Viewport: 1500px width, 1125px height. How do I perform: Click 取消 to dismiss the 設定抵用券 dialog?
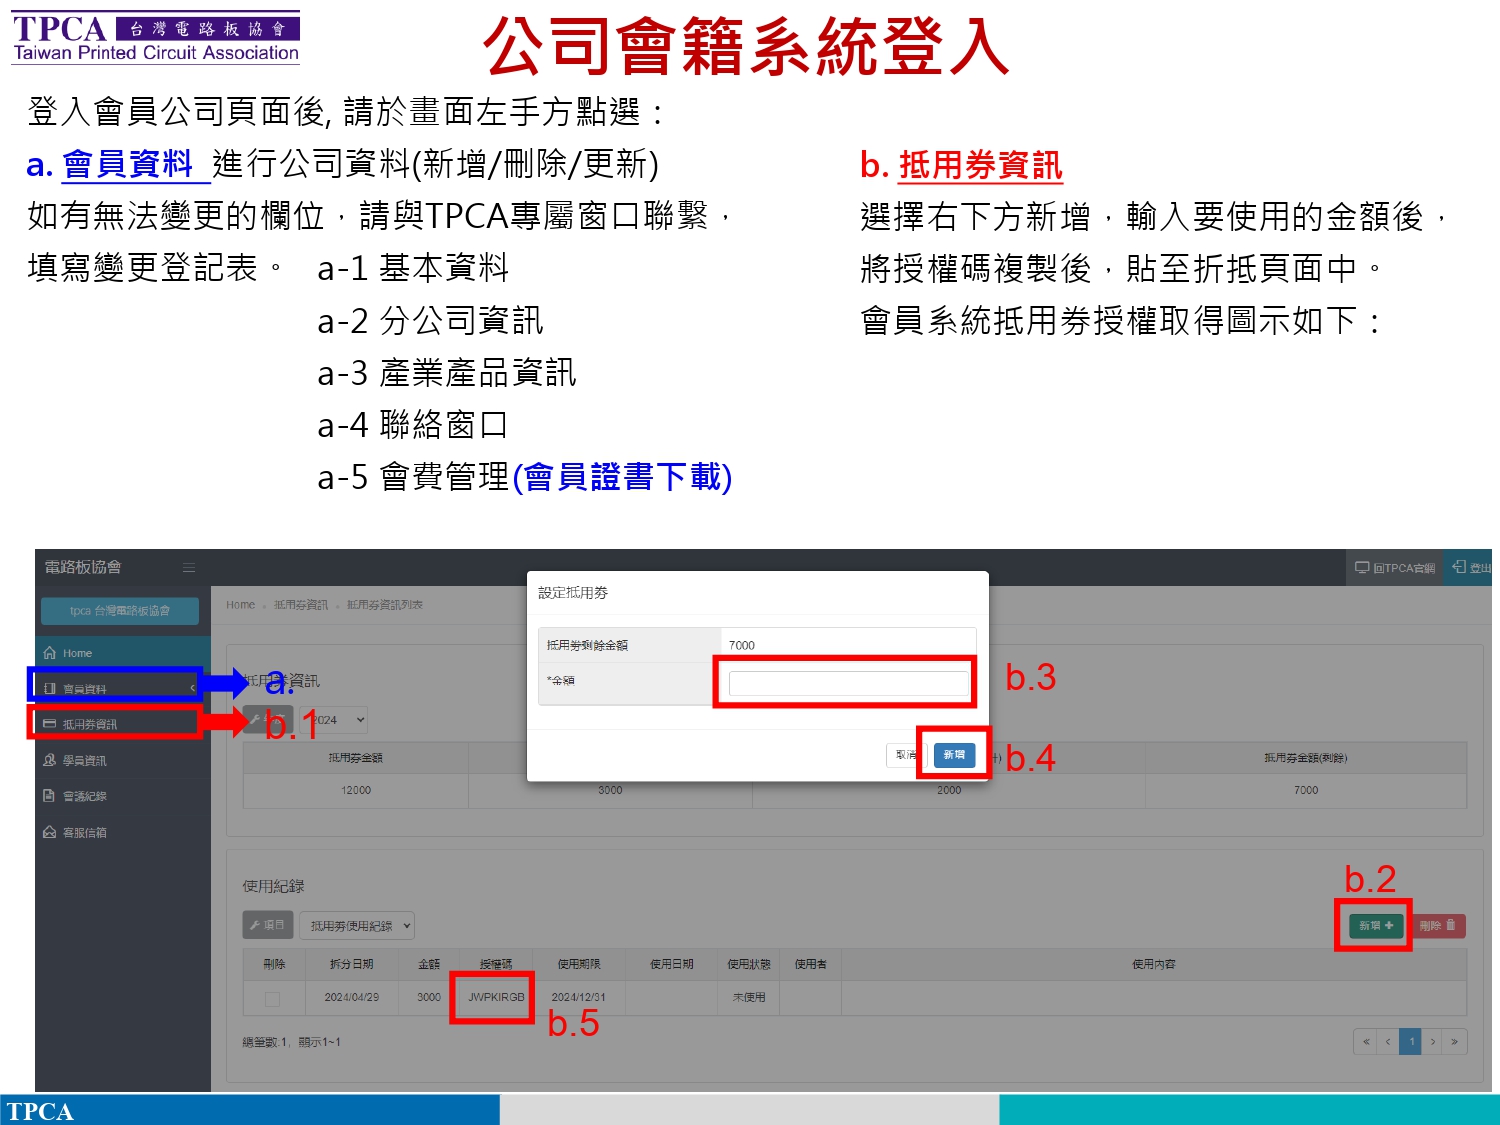coord(906,755)
